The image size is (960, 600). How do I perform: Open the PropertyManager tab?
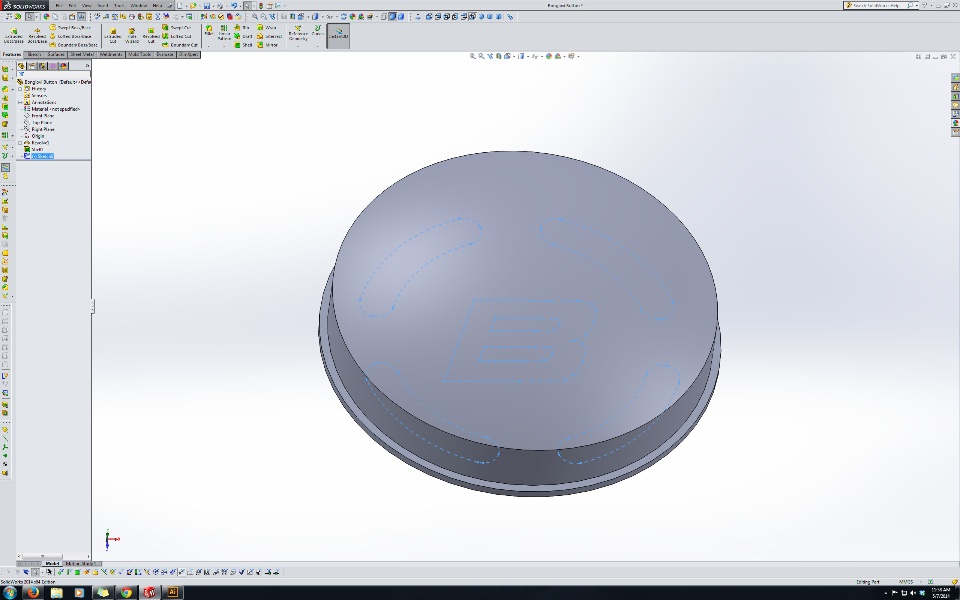click(32, 66)
